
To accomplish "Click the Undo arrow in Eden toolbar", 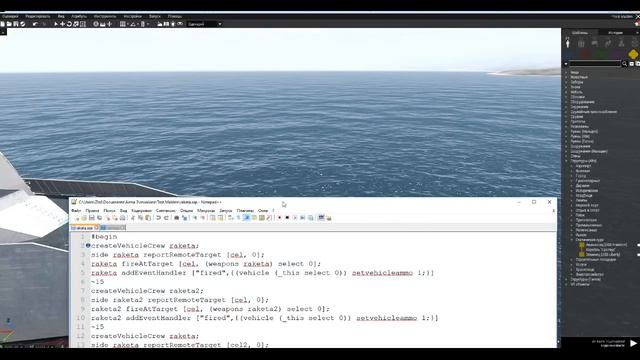I will point(35,24).
